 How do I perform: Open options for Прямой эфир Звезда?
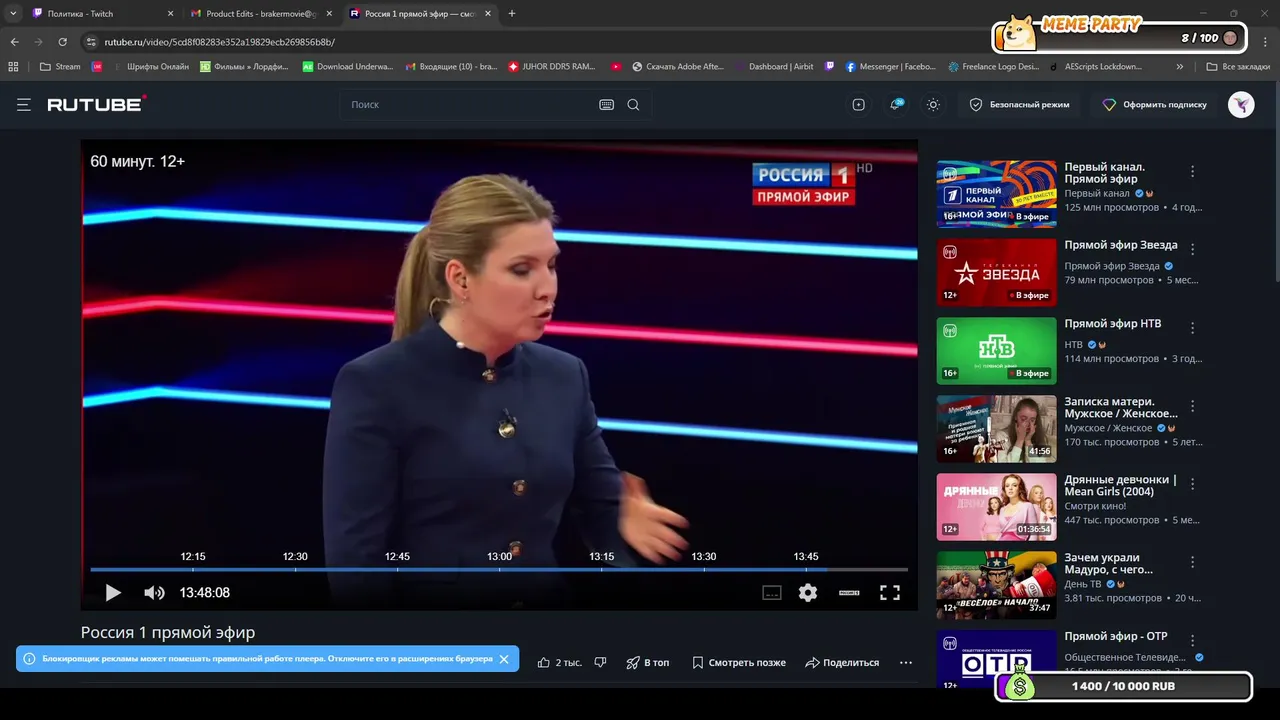pos(1192,249)
